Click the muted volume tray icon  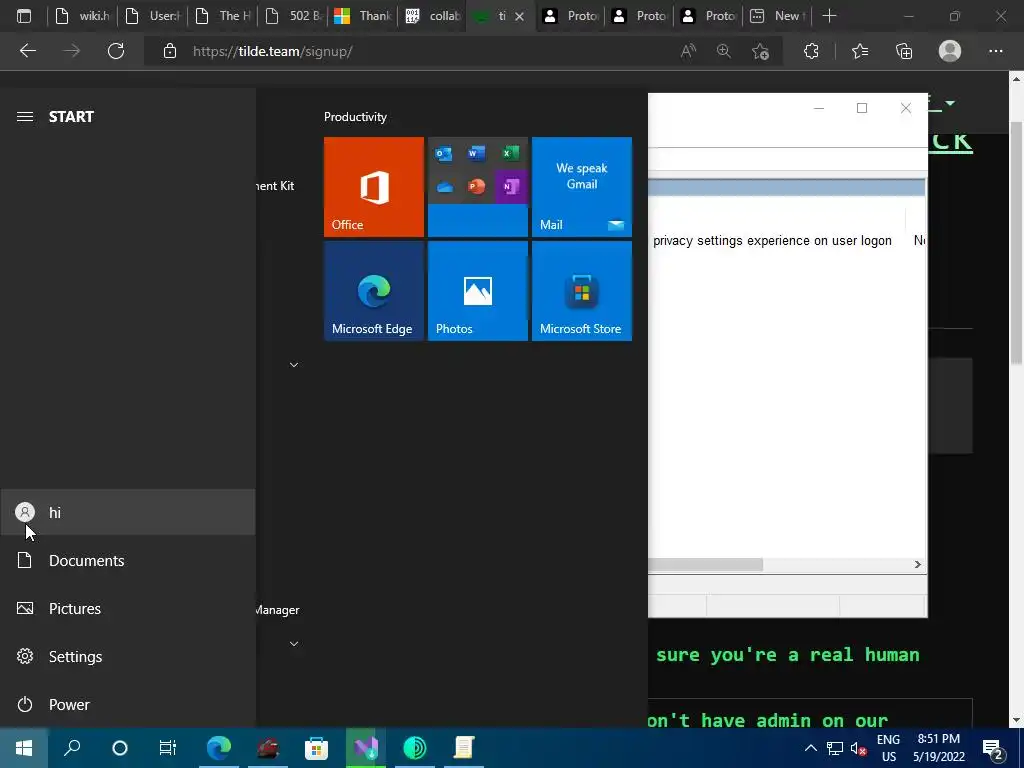point(858,748)
